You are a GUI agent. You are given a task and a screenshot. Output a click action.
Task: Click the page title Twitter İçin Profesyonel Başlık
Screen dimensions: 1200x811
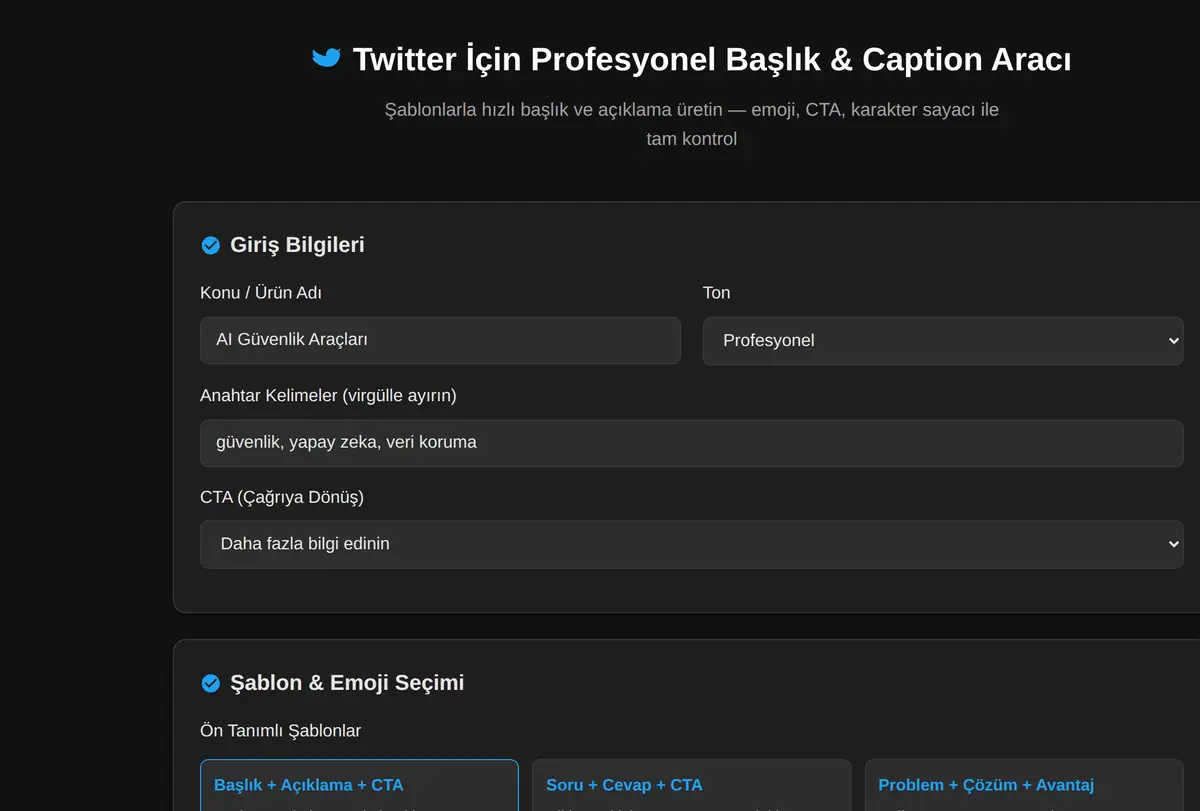(712, 59)
